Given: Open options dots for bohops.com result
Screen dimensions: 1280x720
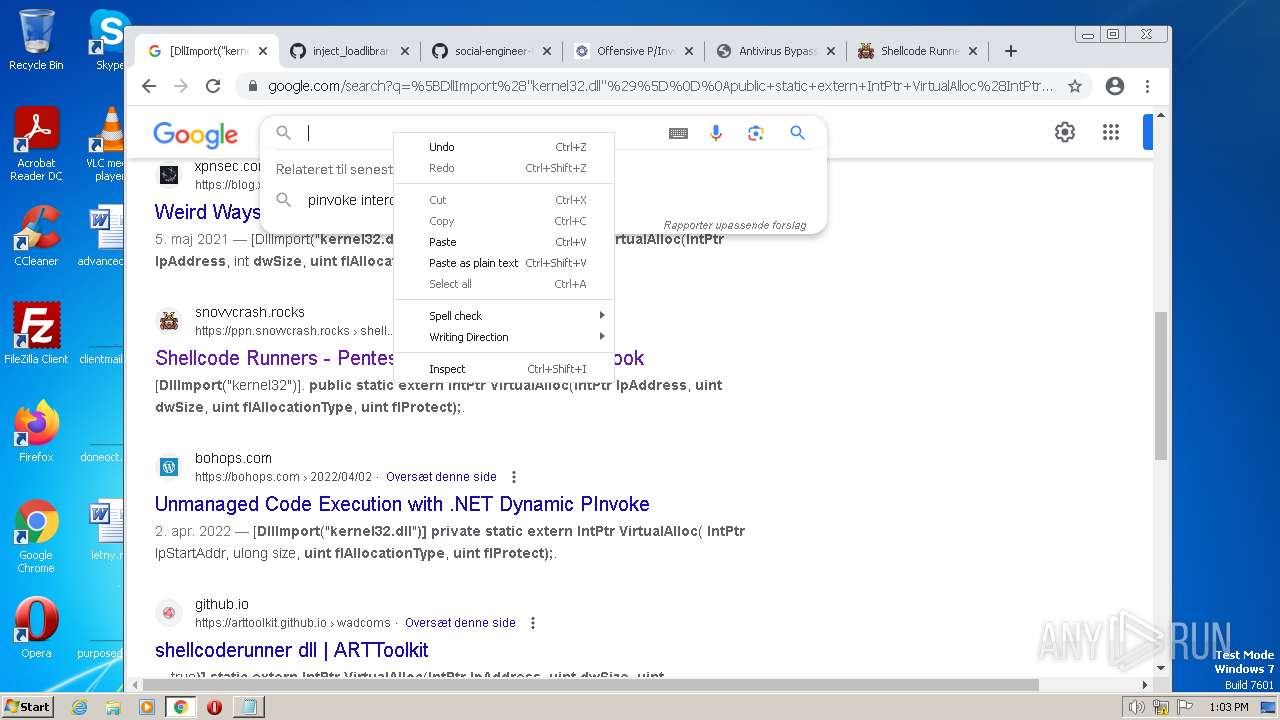Looking at the screenshot, I should [x=514, y=477].
